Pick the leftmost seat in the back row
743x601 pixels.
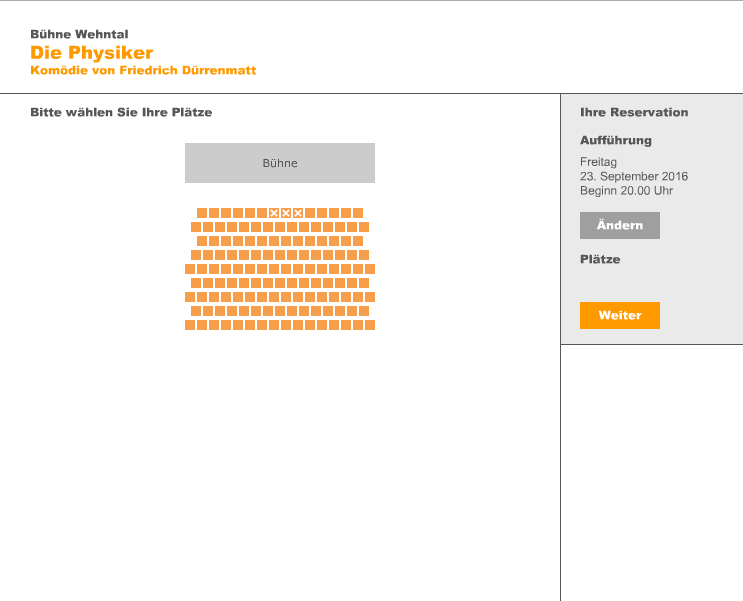click(190, 325)
